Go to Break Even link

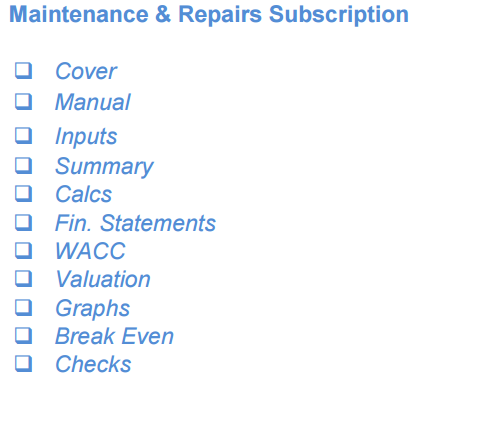tap(114, 336)
